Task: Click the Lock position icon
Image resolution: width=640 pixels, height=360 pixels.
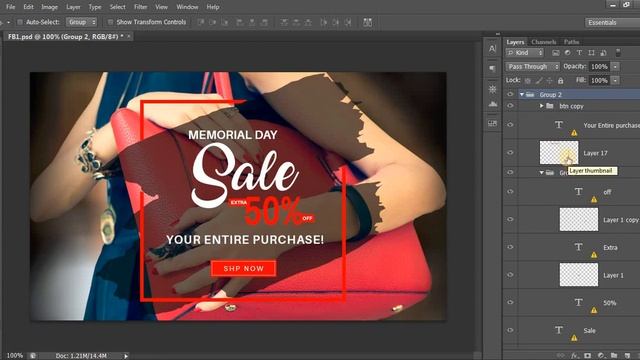Action: (550, 81)
